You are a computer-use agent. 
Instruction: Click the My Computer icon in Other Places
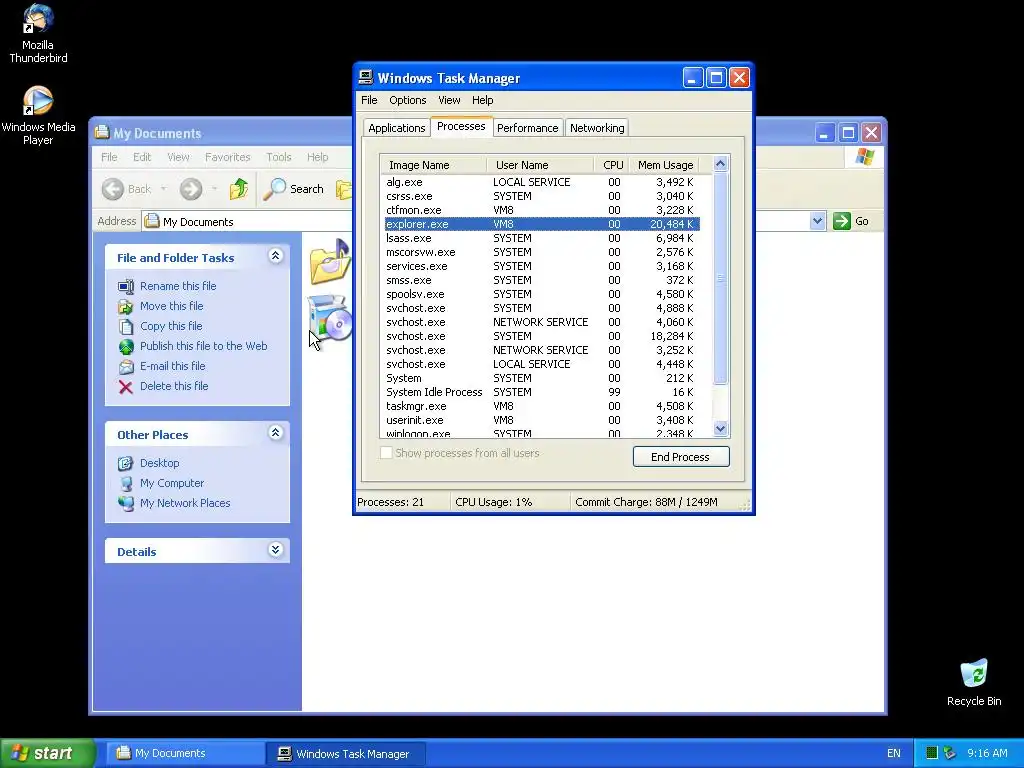point(126,483)
